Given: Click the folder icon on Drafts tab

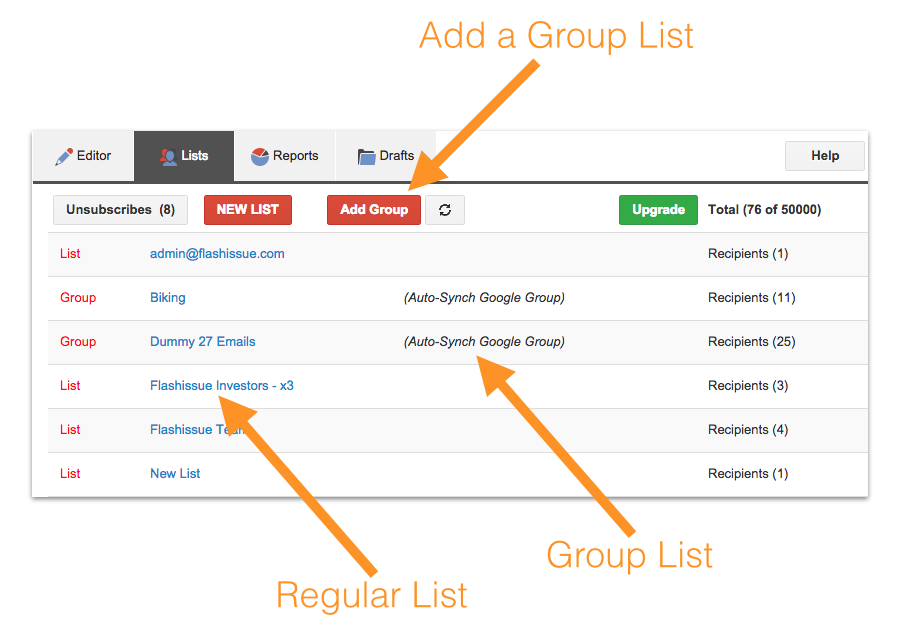Looking at the screenshot, I should pyautogui.click(x=367, y=157).
